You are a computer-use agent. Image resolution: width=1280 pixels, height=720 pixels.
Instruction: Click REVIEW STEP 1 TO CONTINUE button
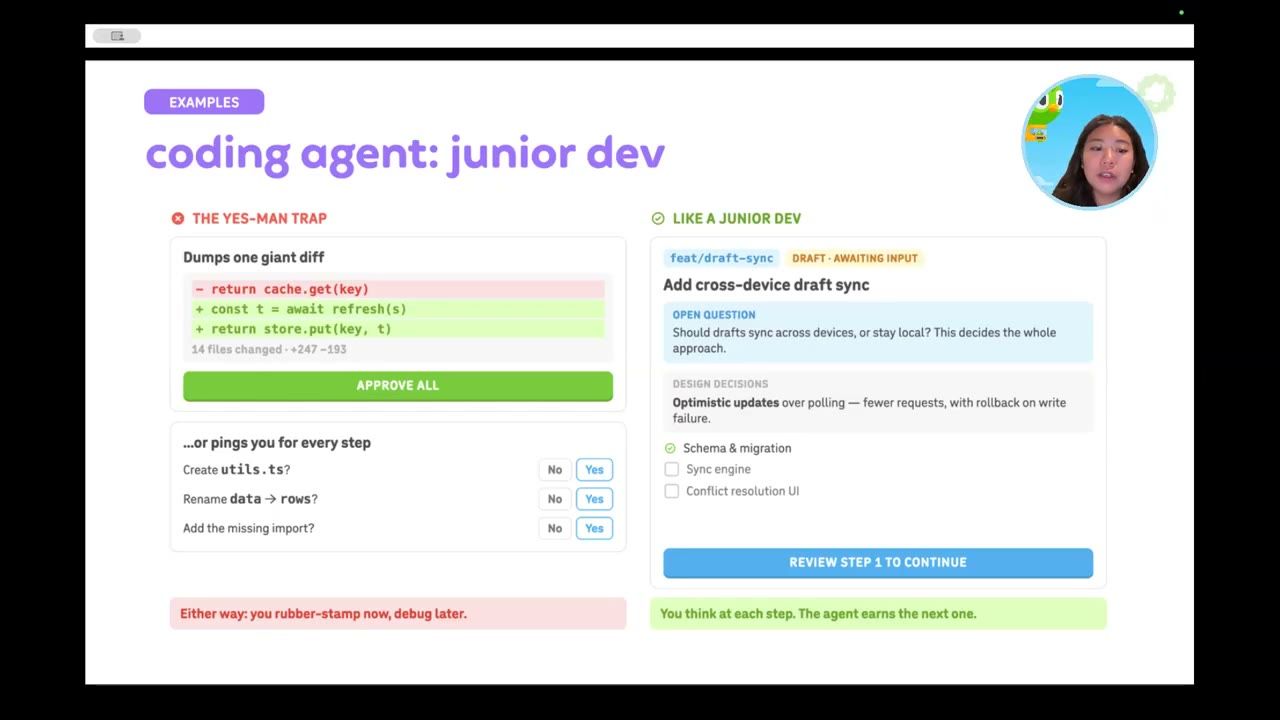[x=877, y=562]
